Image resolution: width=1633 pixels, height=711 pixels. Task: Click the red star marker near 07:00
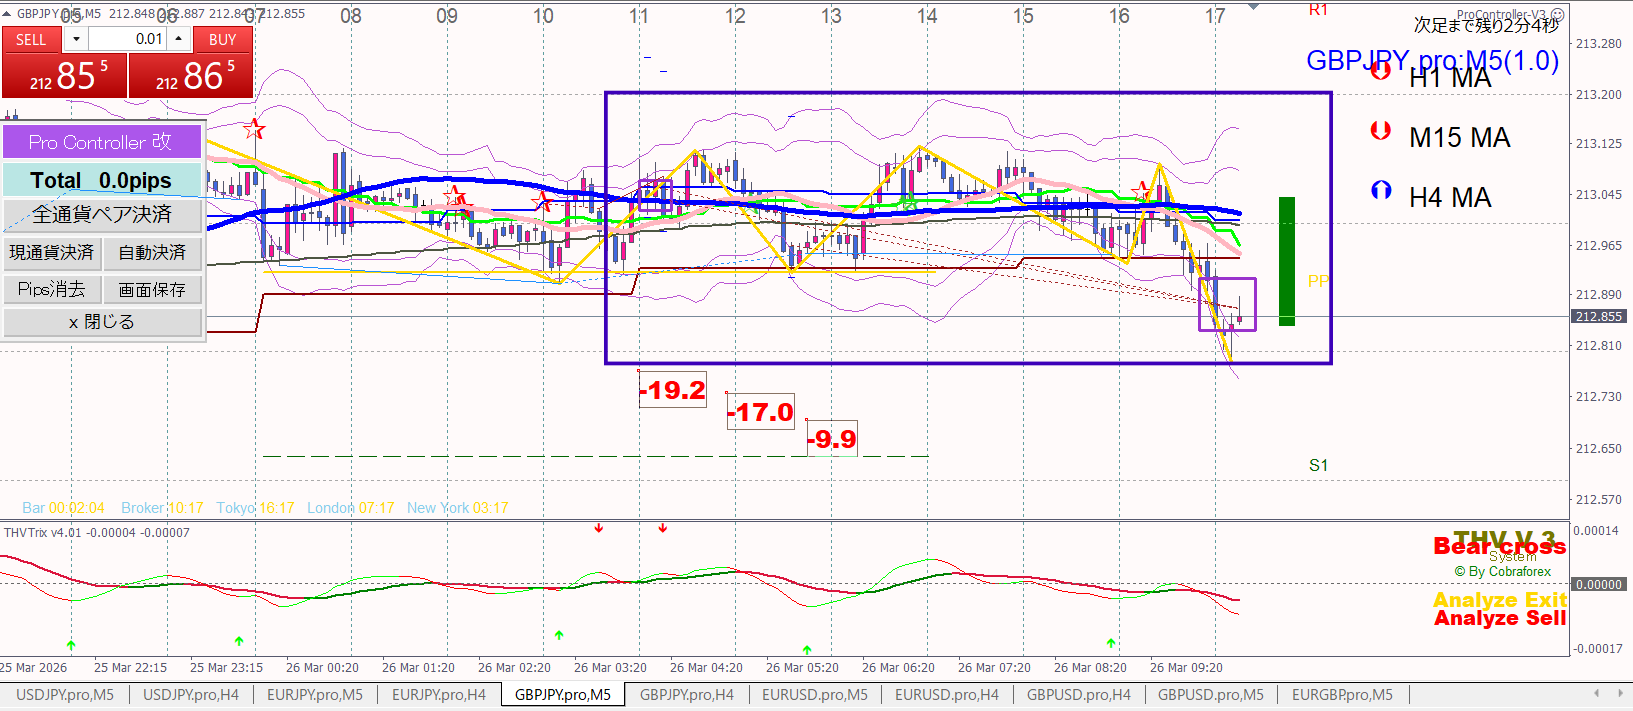255,129
